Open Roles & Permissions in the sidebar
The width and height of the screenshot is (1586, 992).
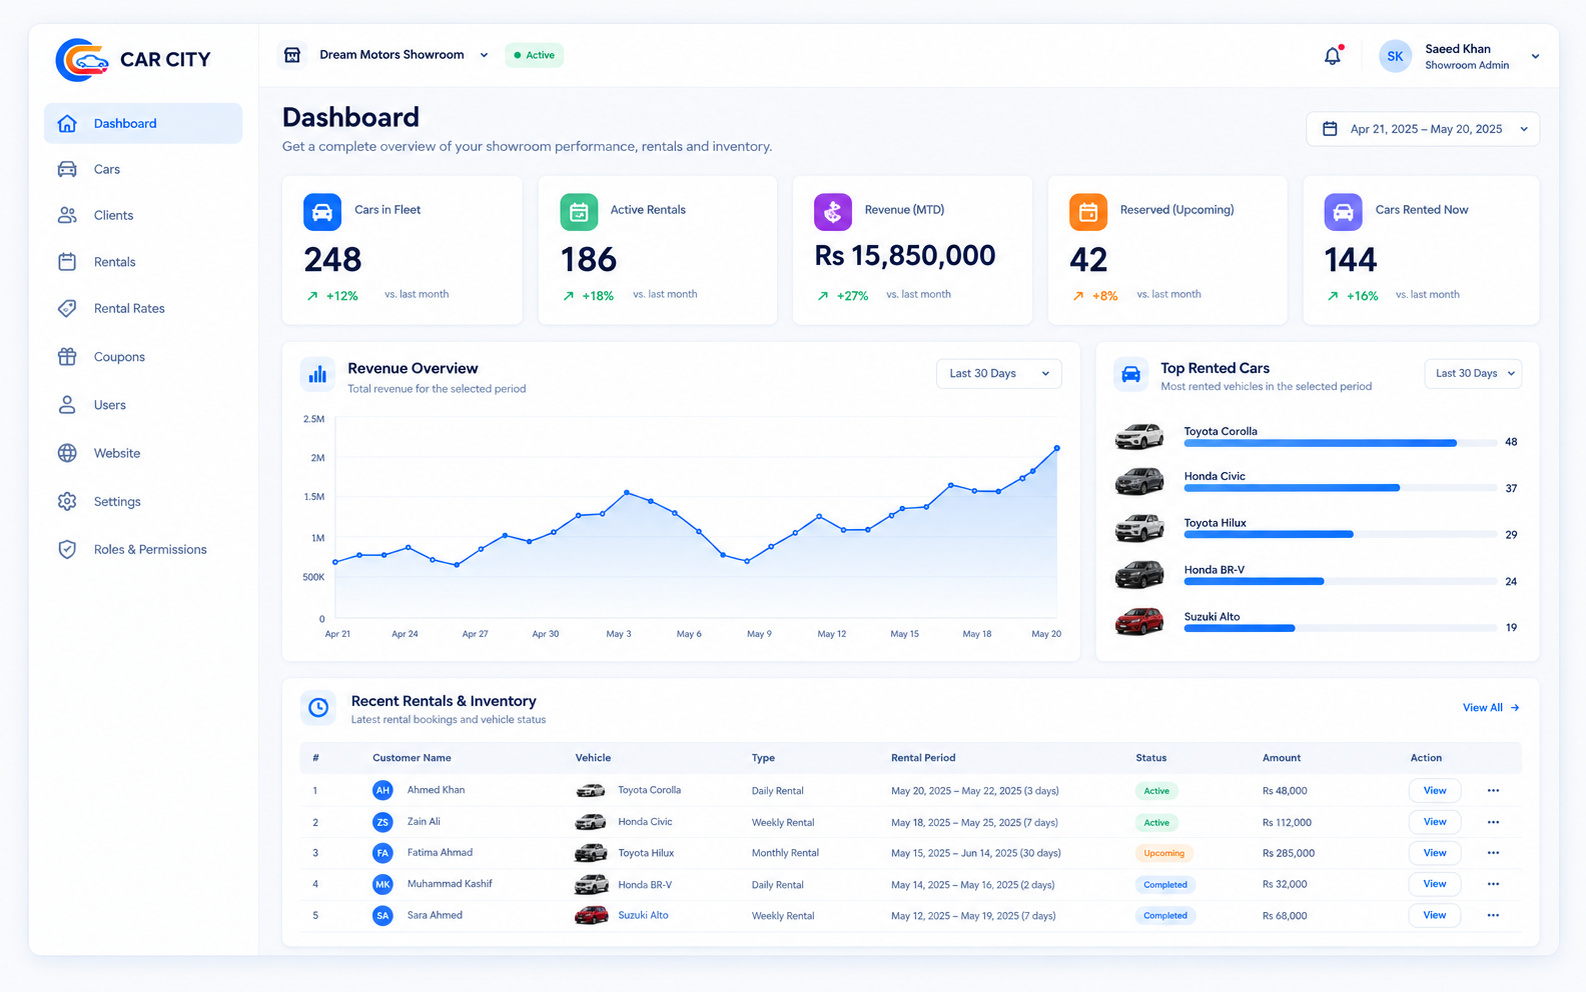click(x=143, y=549)
